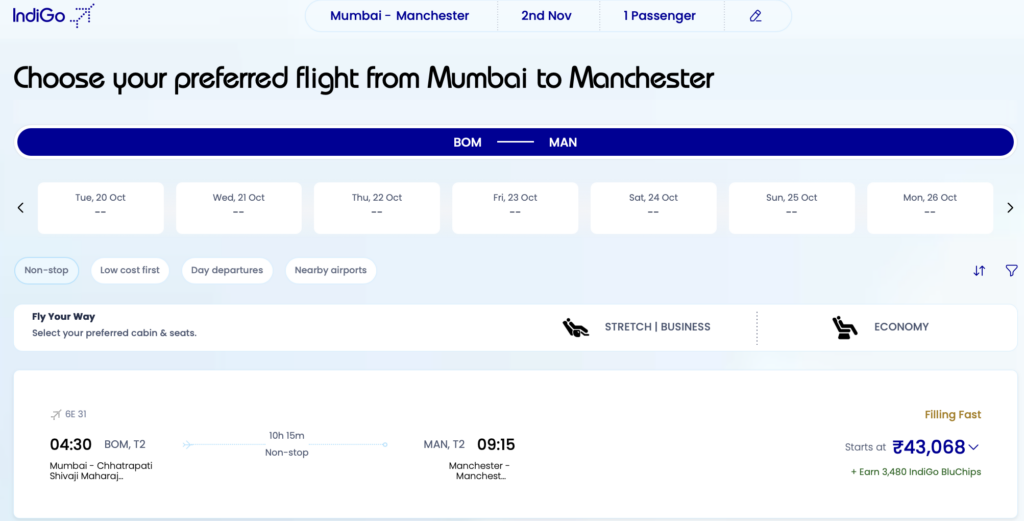Click the IndiGo logo

click(x=54, y=15)
